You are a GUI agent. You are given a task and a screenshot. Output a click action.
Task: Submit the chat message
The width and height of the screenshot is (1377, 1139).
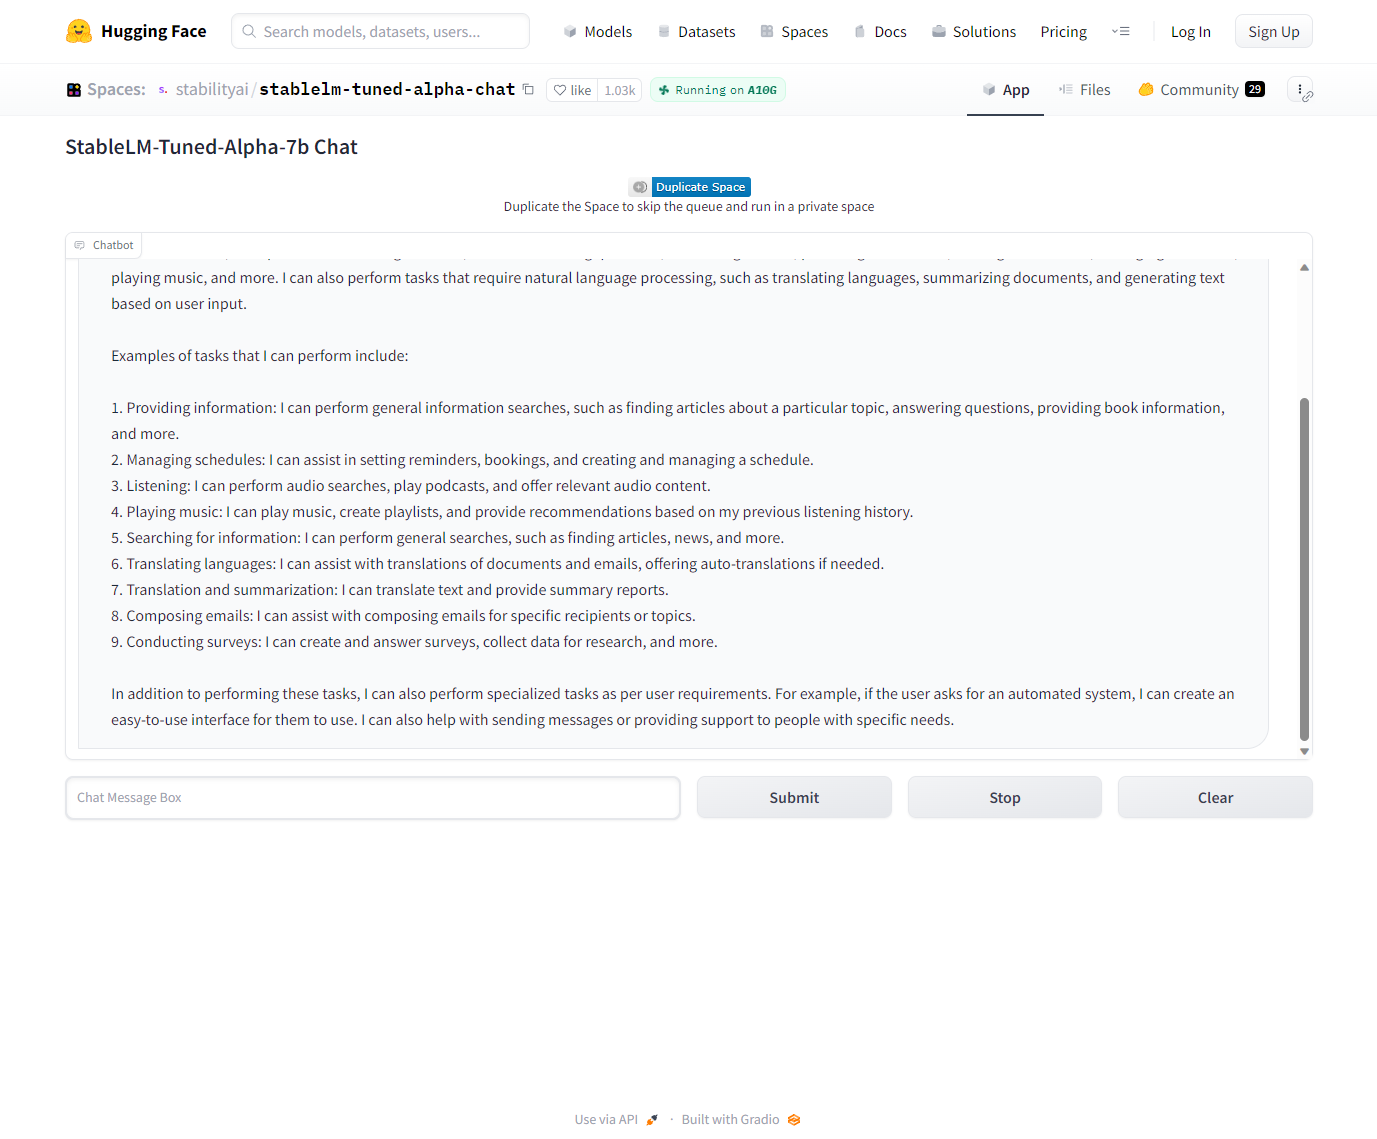[x=794, y=798]
